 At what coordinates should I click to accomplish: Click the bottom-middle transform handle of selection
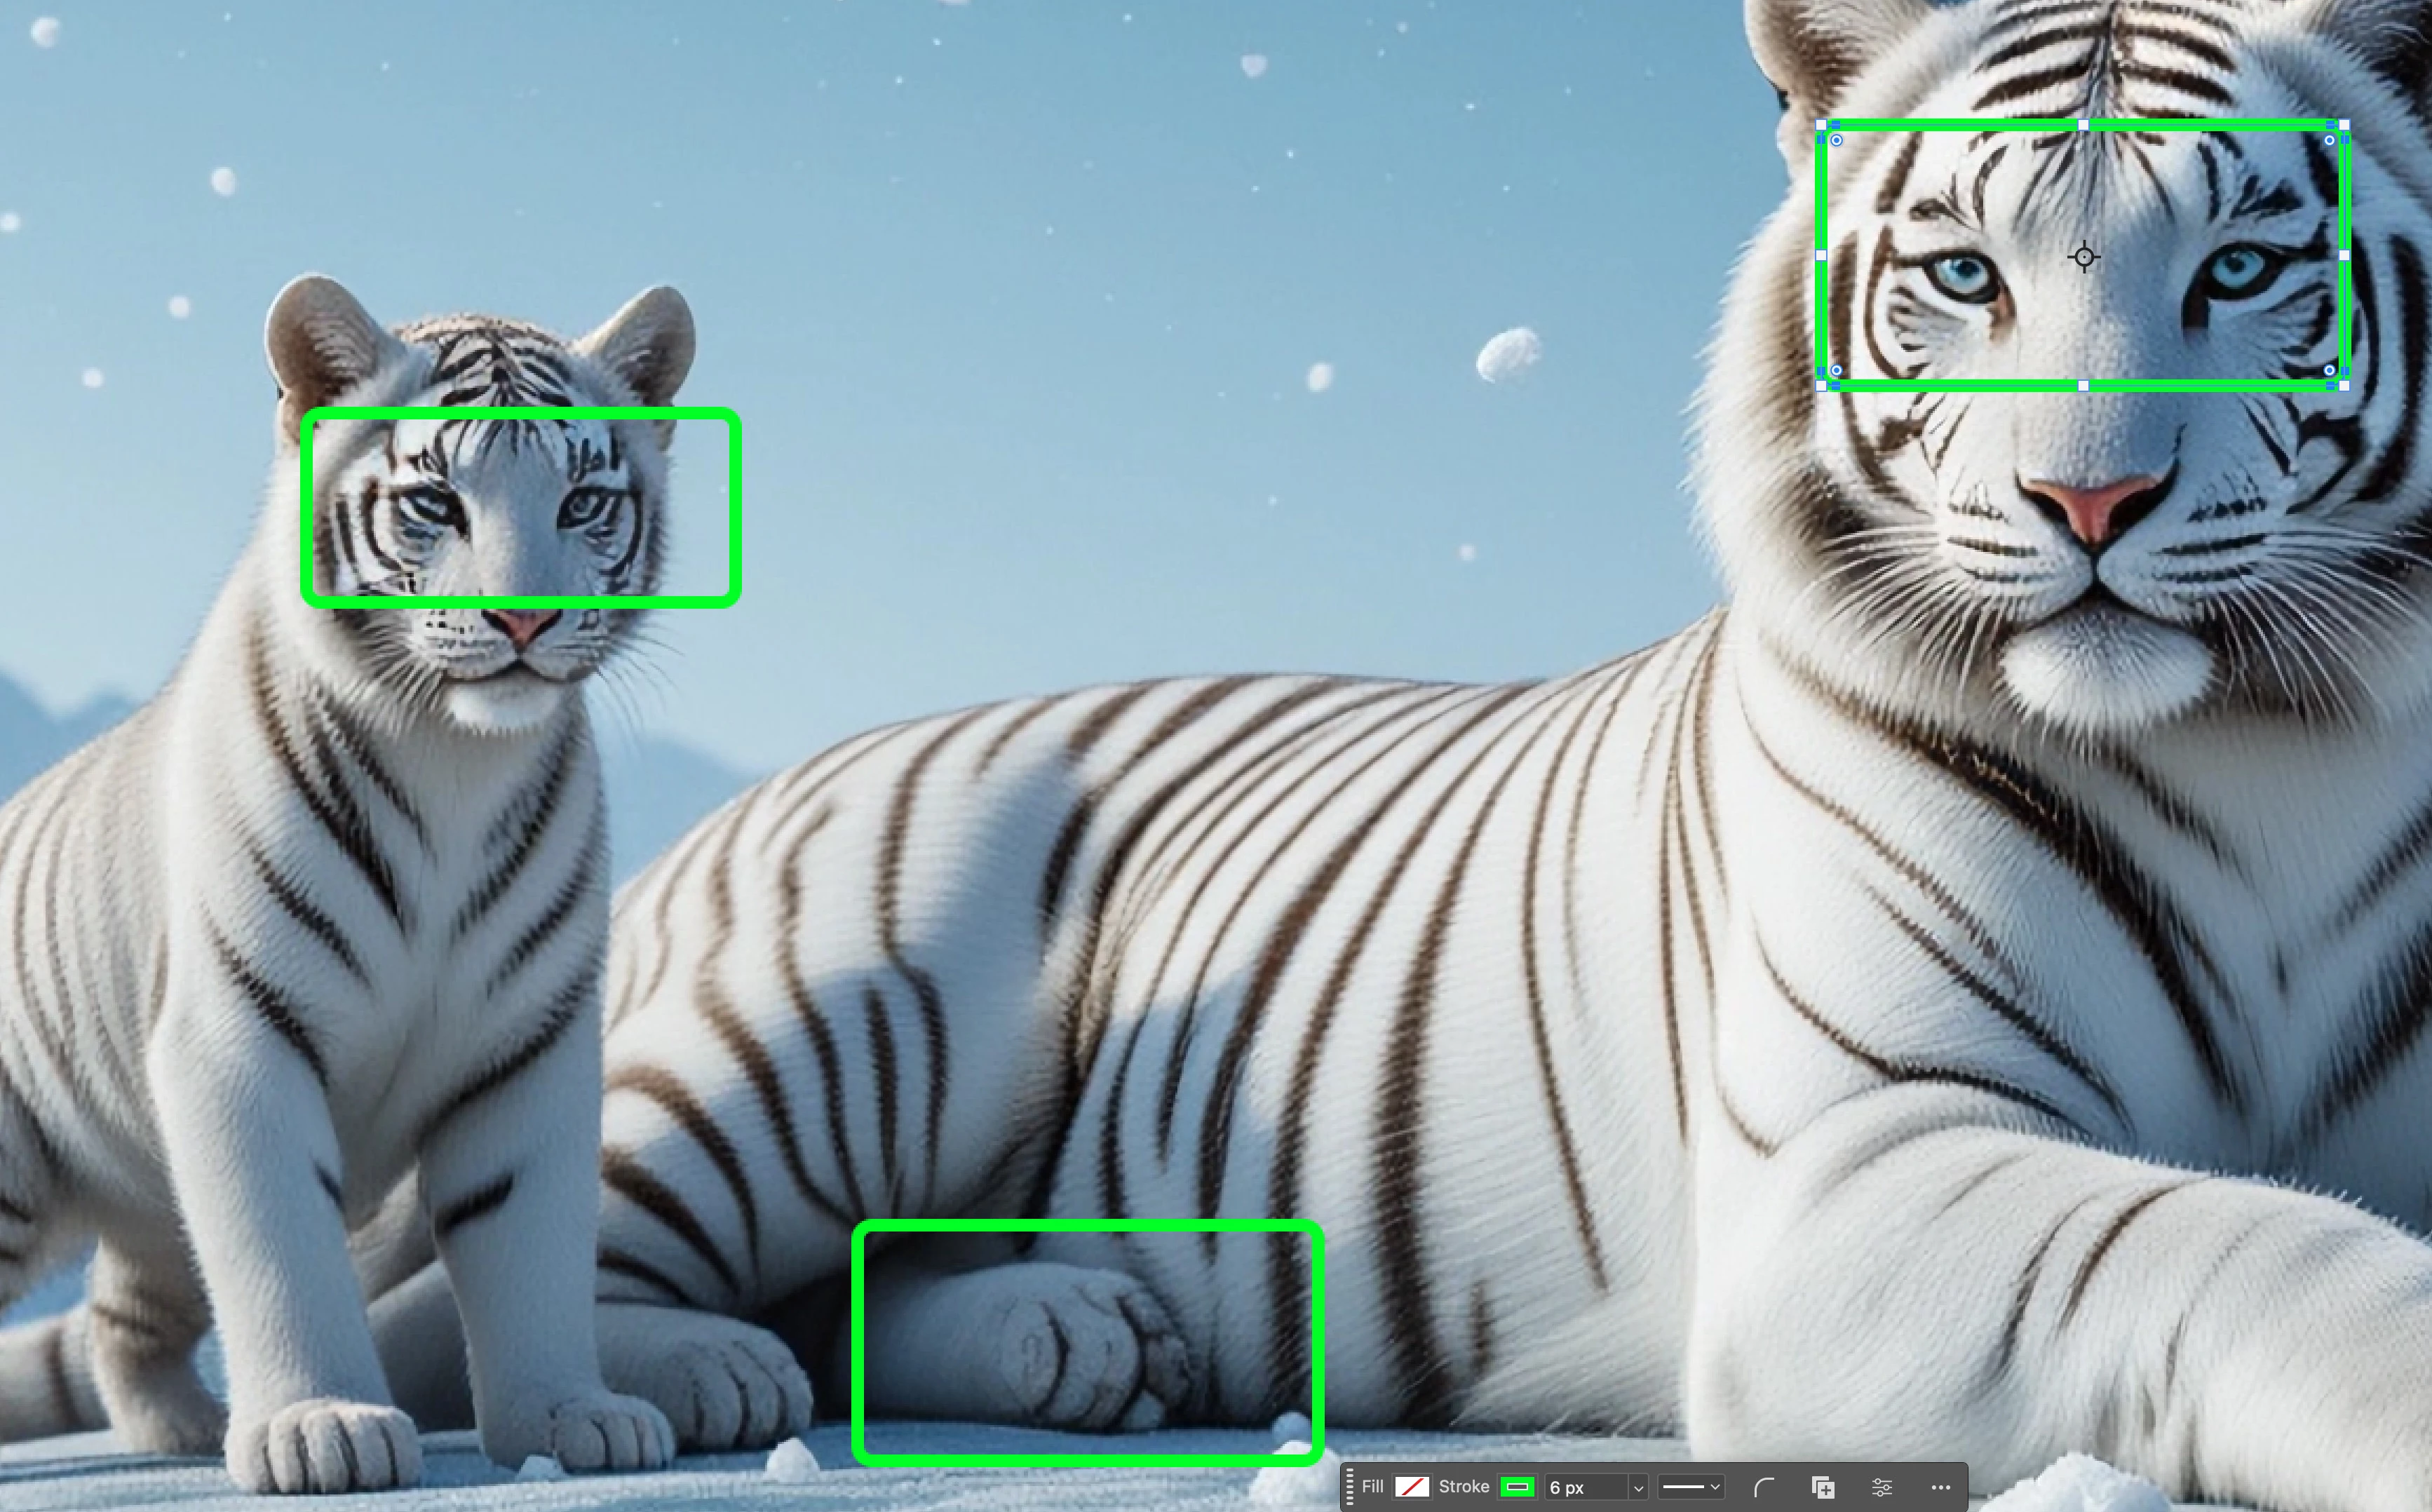tap(2083, 385)
